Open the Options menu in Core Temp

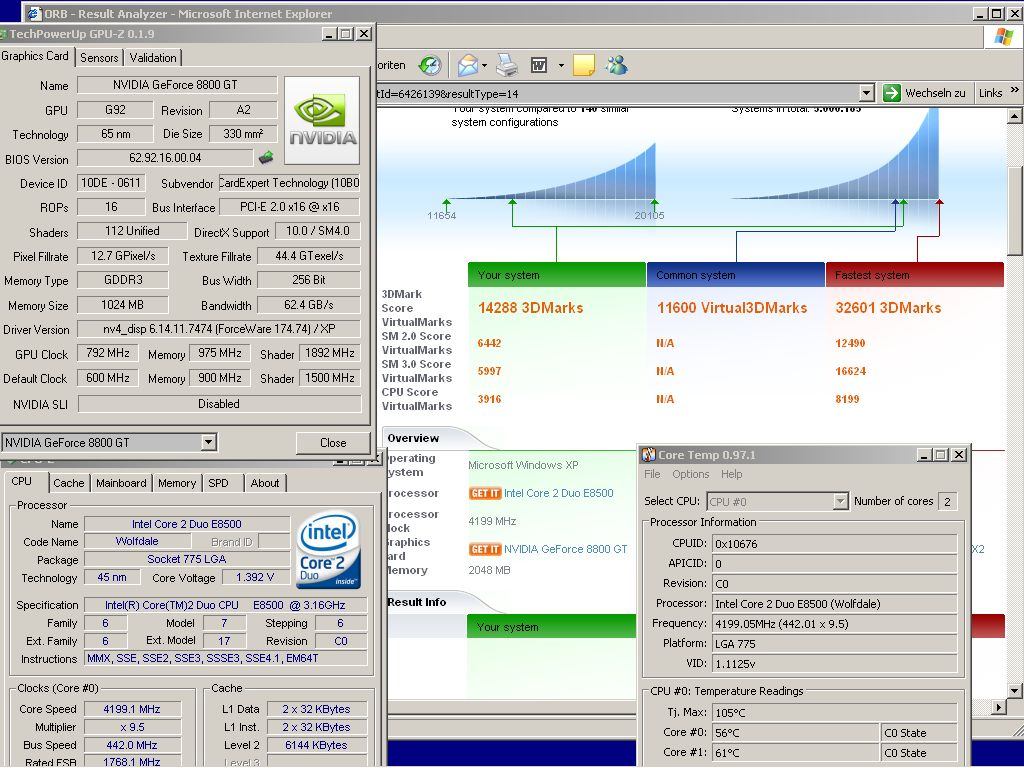pyautogui.click(x=690, y=474)
